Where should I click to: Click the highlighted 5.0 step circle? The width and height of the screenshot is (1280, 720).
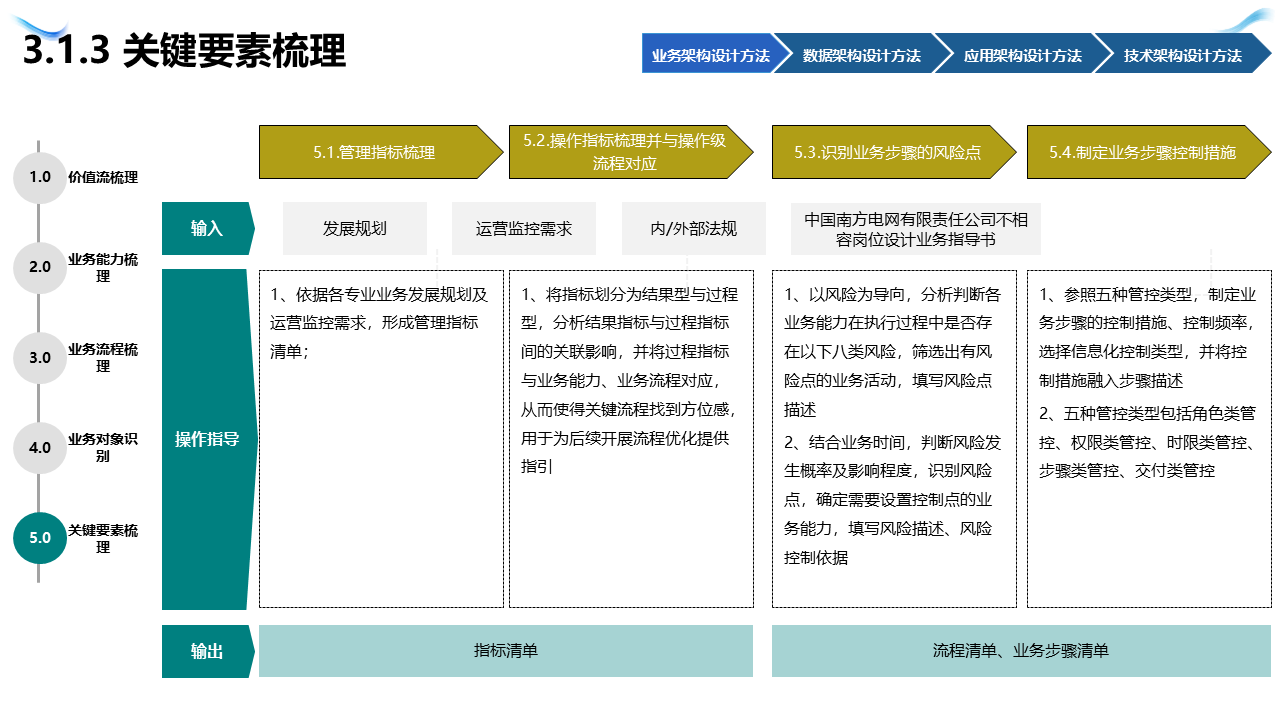[39, 538]
